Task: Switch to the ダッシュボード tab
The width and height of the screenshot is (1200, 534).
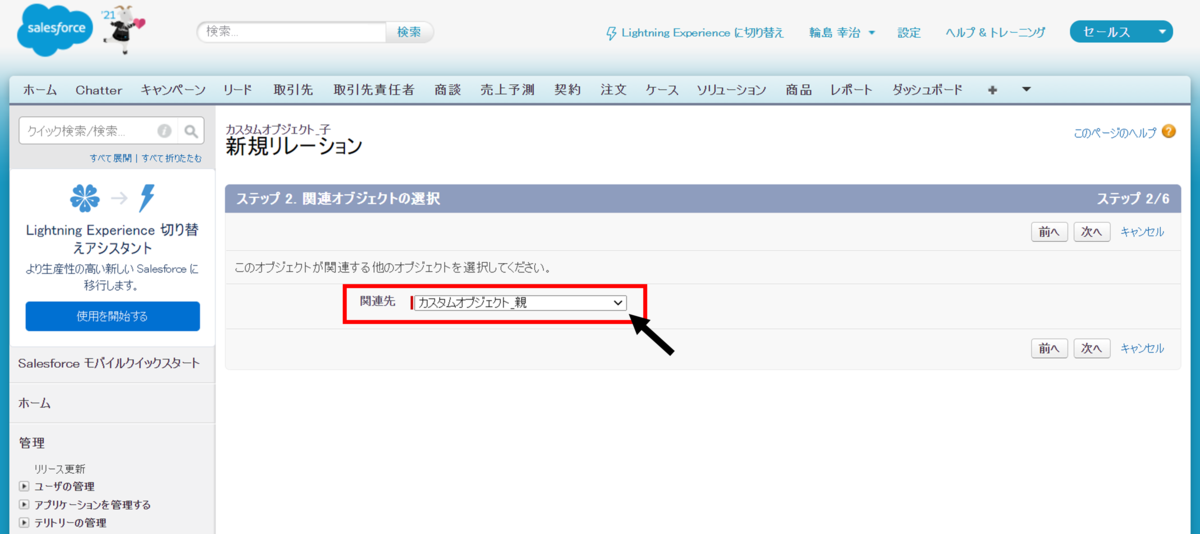Action: (x=927, y=90)
